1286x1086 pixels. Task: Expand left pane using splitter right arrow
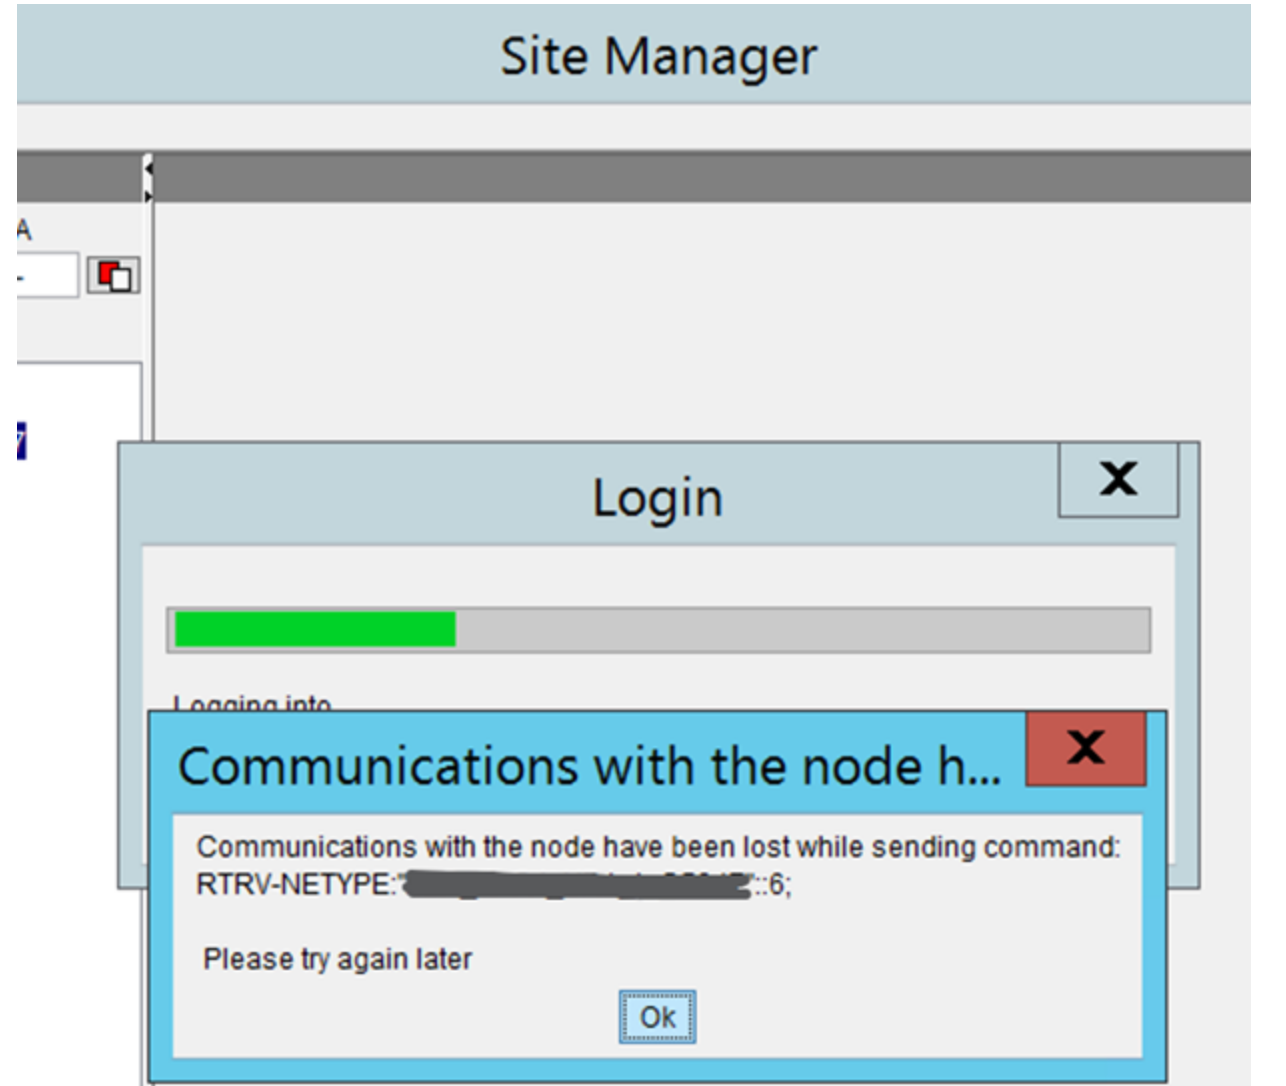pyautogui.click(x=148, y=196)
